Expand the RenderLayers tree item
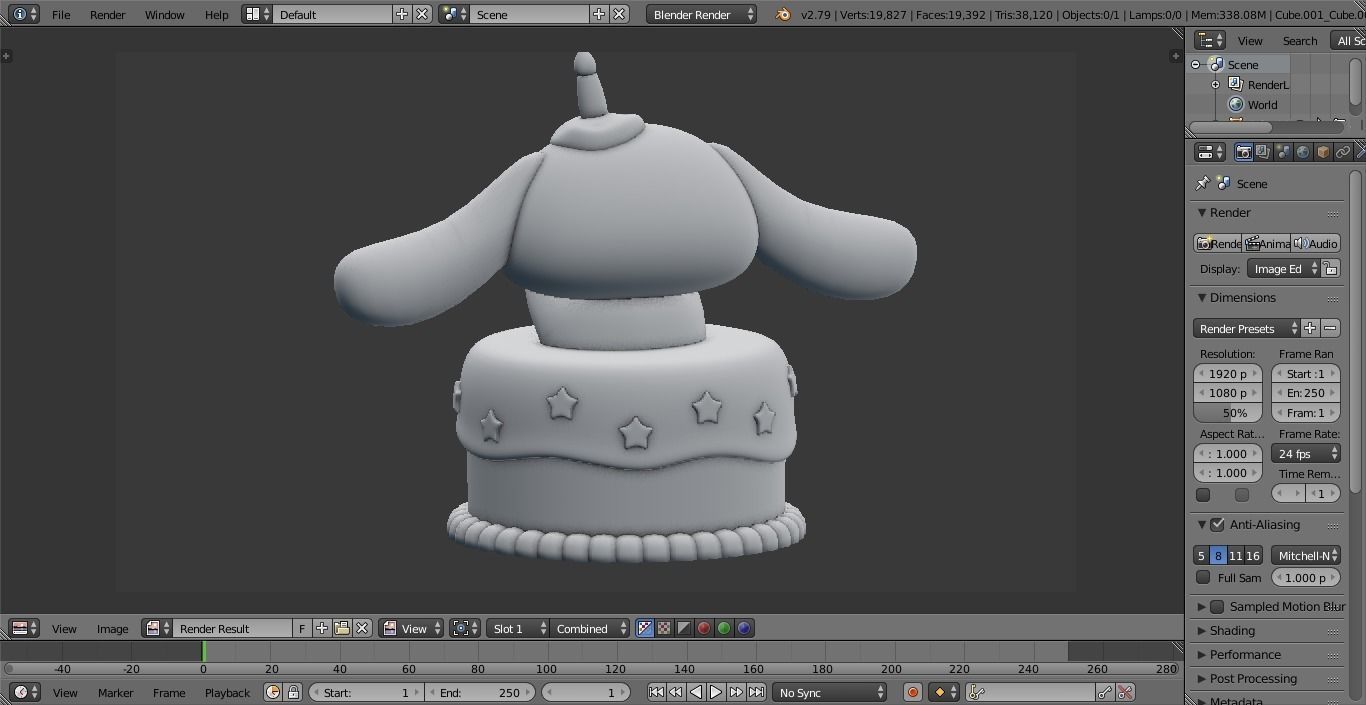This screenshot has width=1366, height=705. (1216, 84)
